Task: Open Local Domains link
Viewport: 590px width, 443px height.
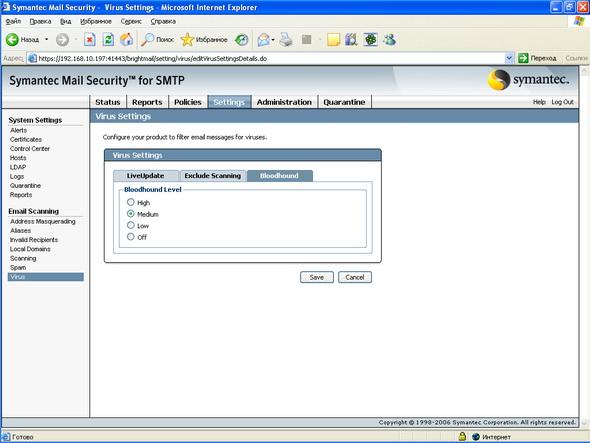Action: click(x=30, y=249)
